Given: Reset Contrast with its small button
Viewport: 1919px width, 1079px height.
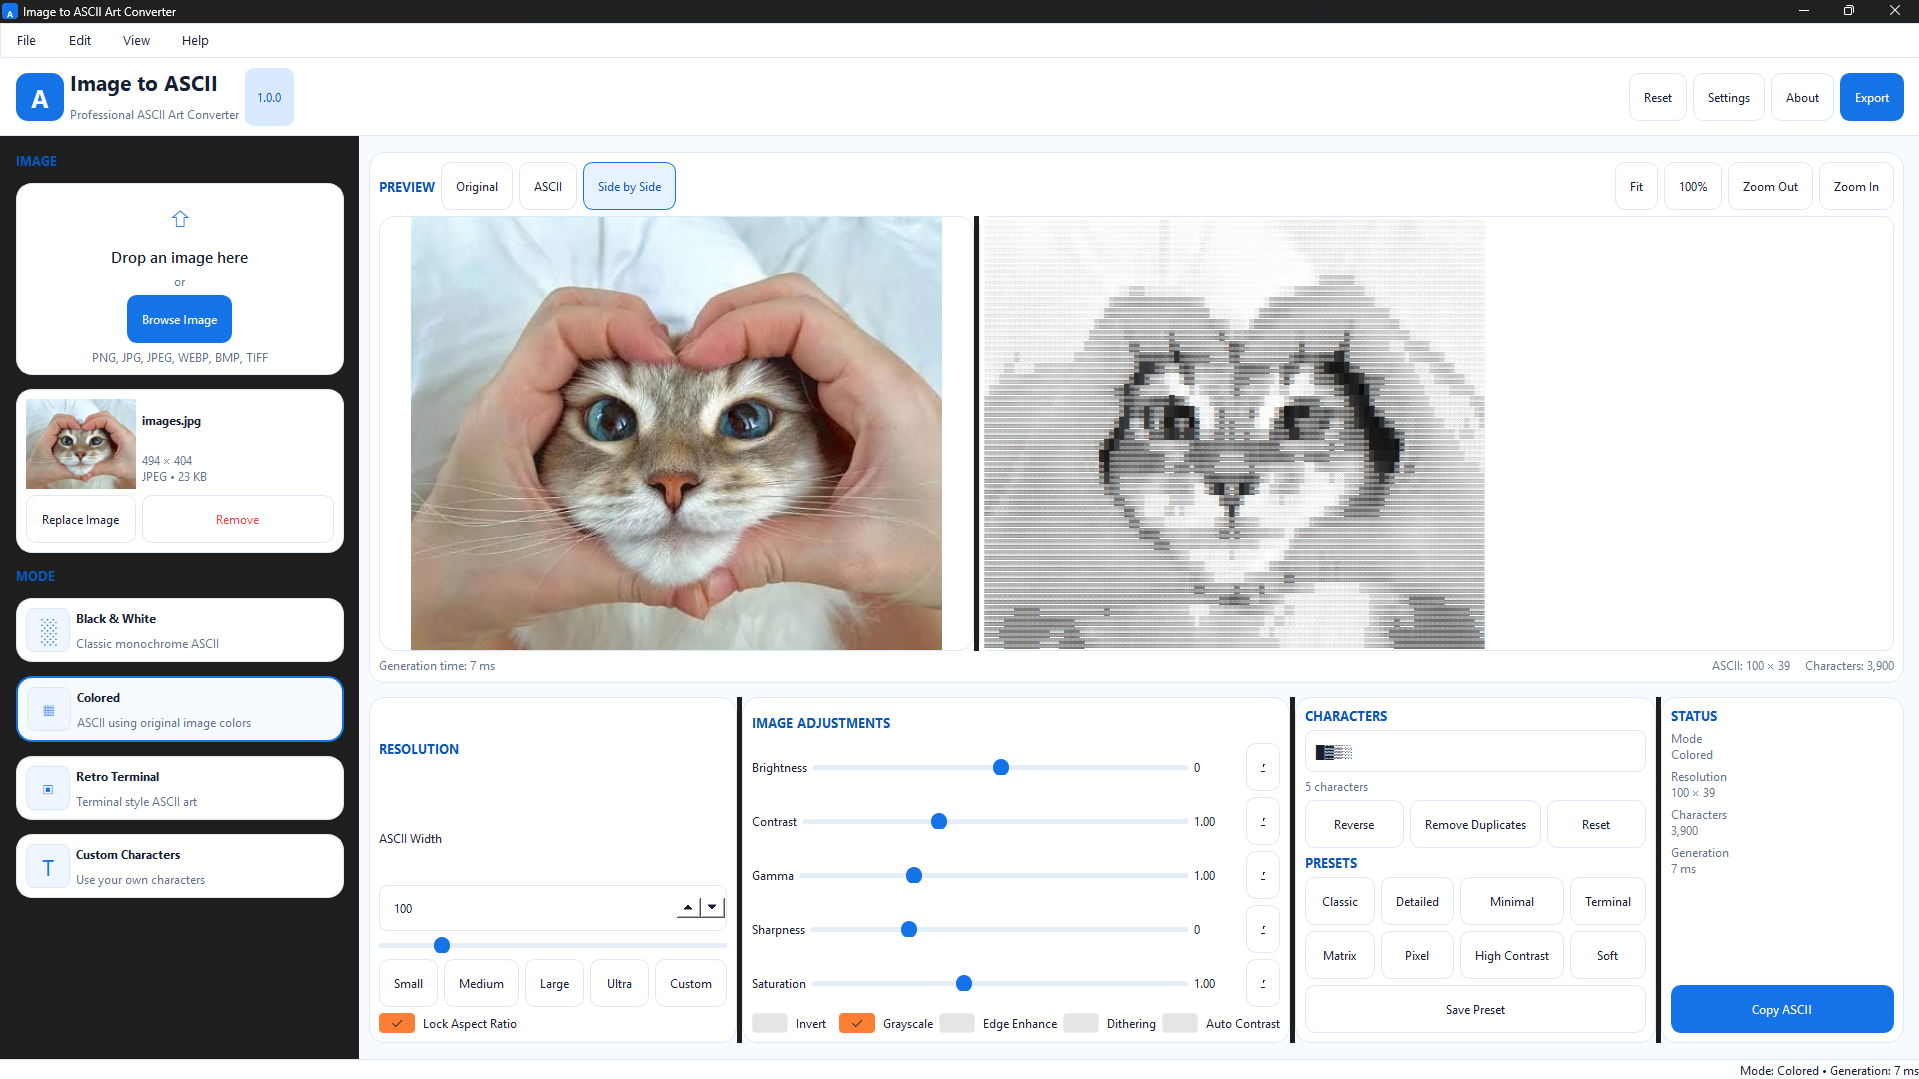Looking at the screenshot, I should [1263, 822].
